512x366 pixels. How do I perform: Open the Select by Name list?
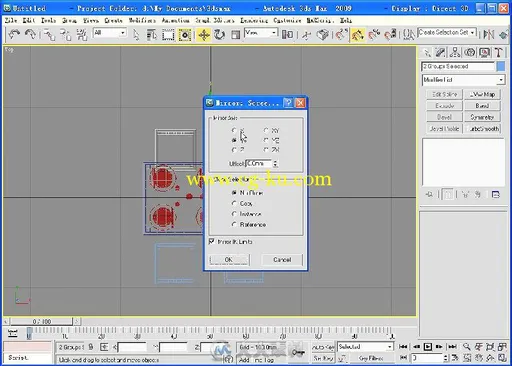pyautogui.click(x=152, y=35)
